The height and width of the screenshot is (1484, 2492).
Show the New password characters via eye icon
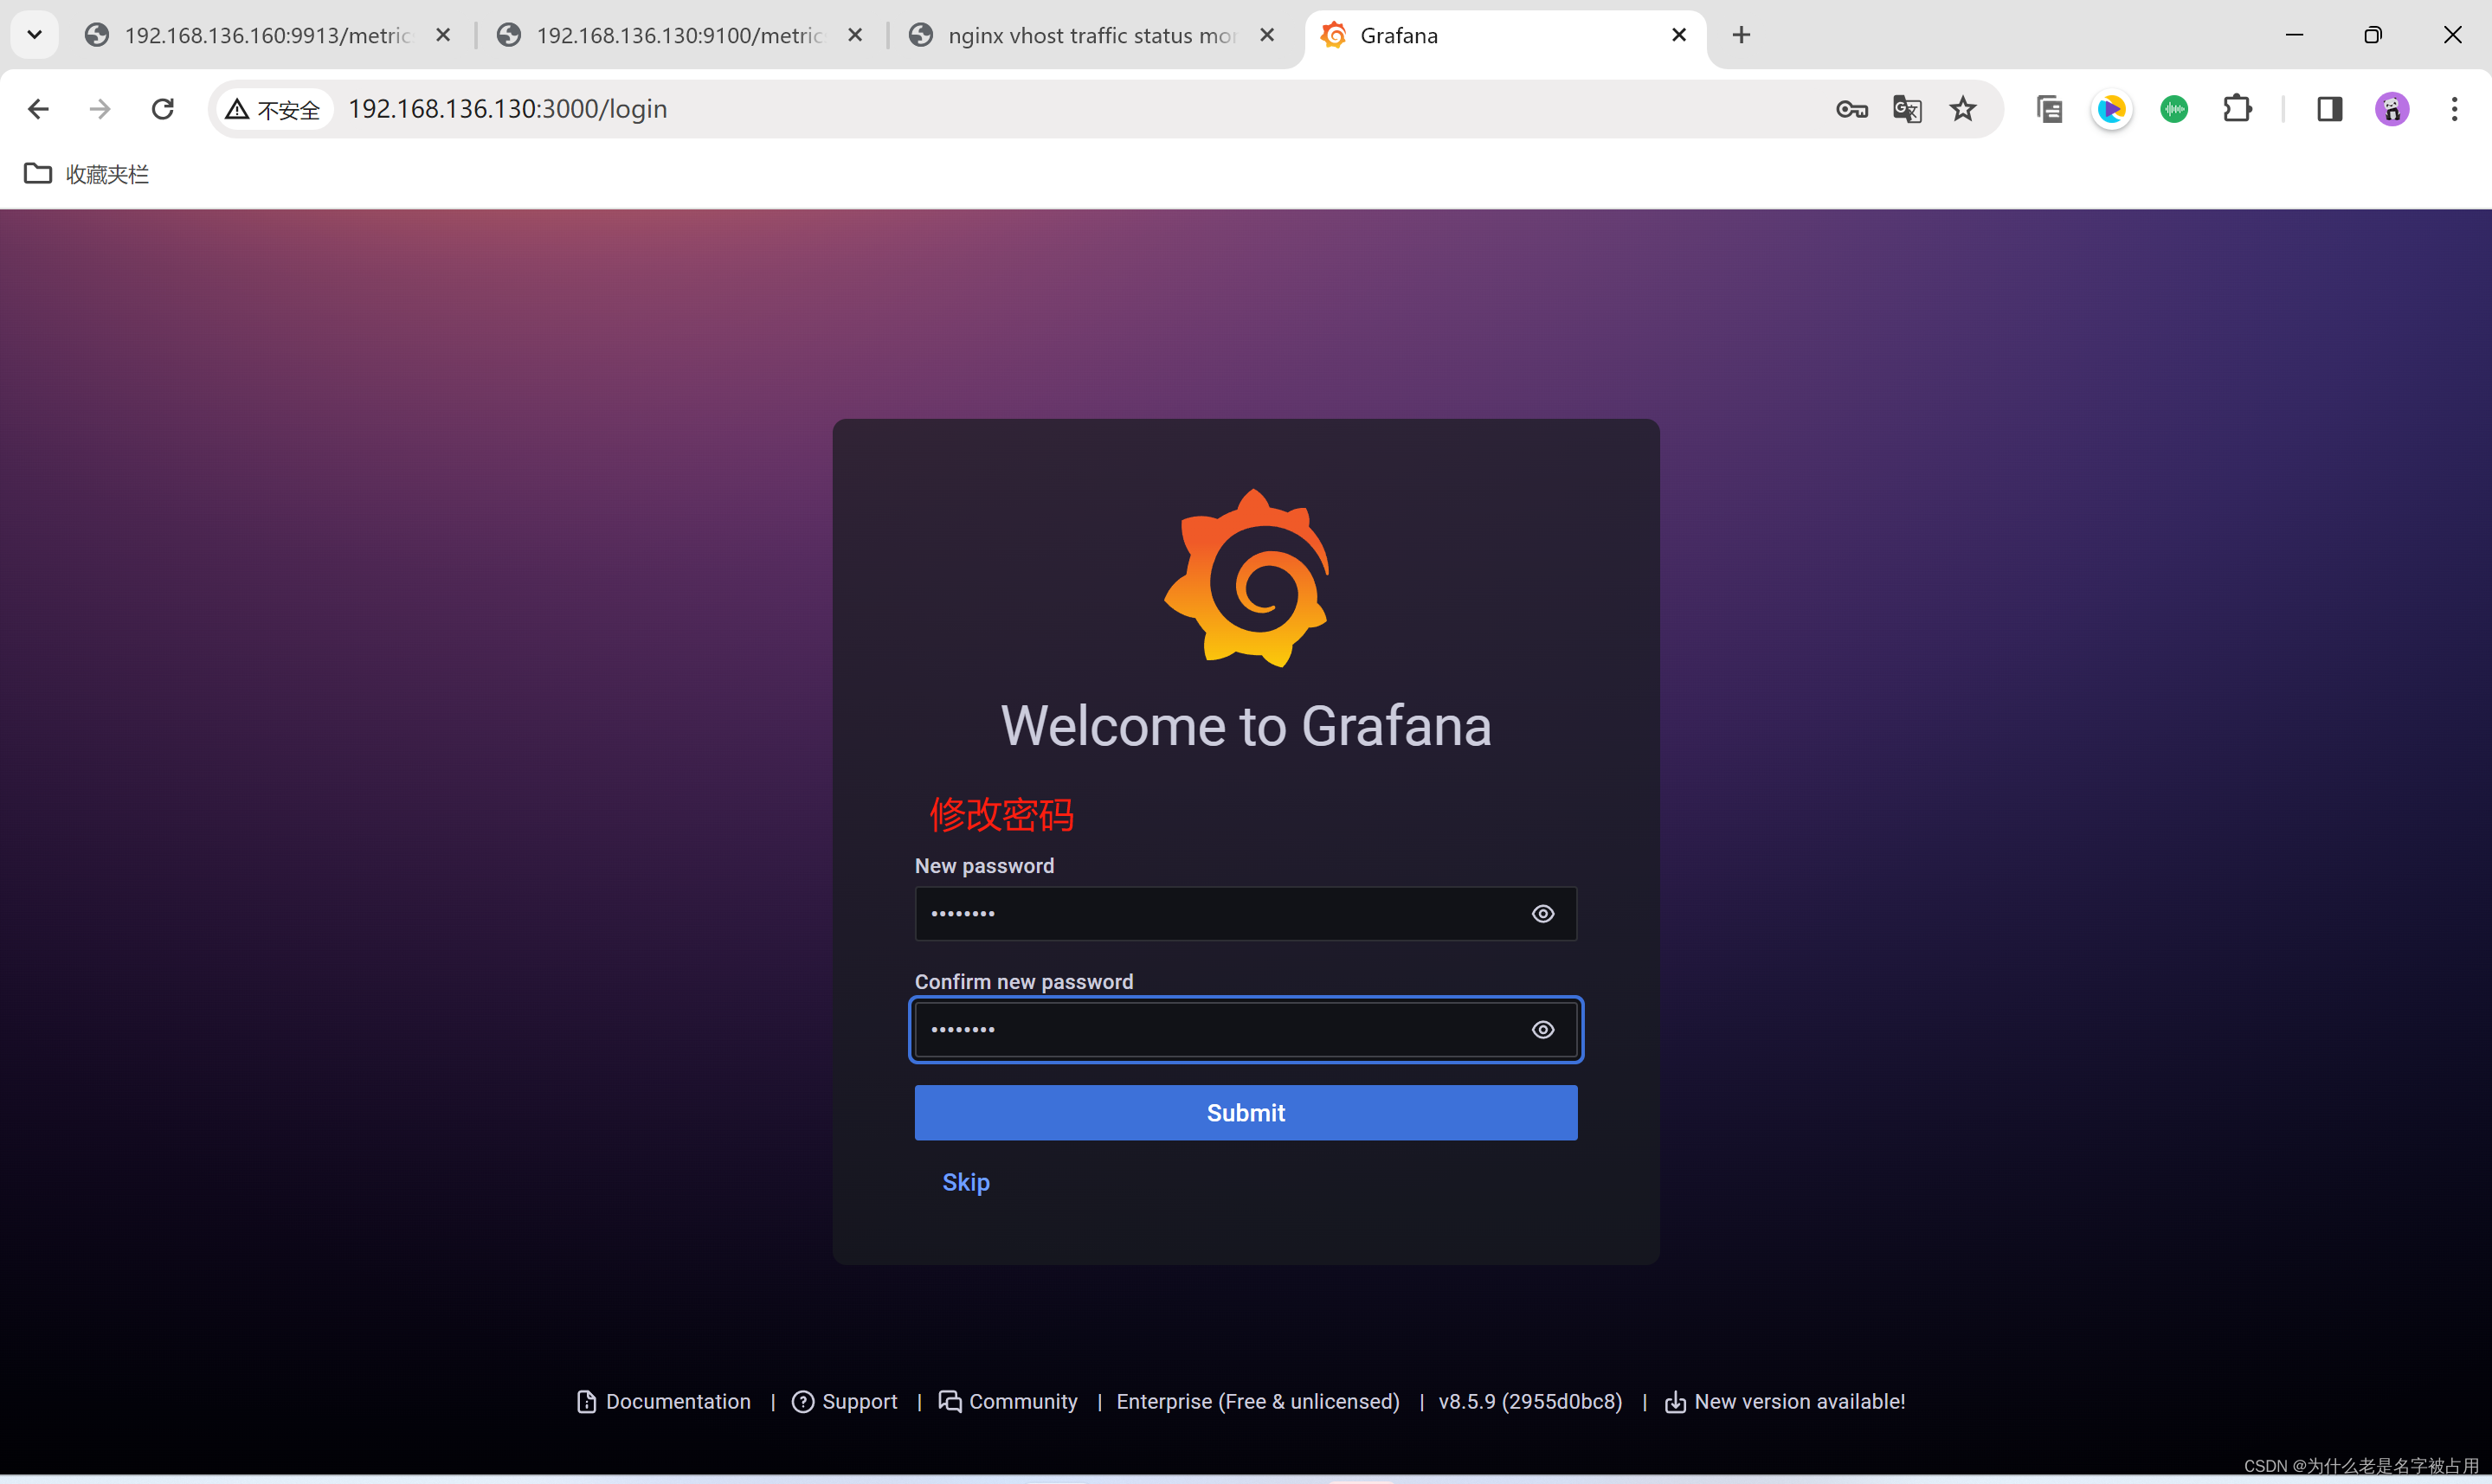1543,914
